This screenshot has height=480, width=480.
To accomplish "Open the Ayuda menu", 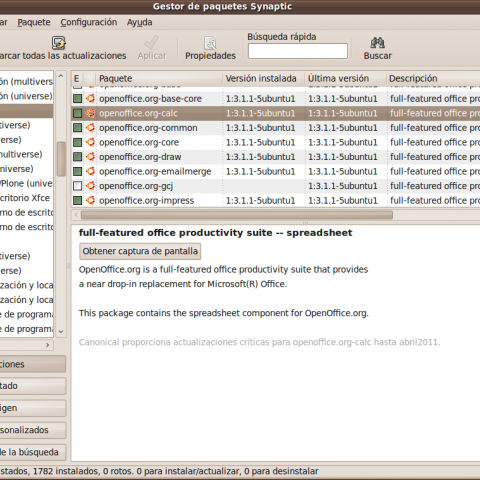I will click(x=139, y=22).
